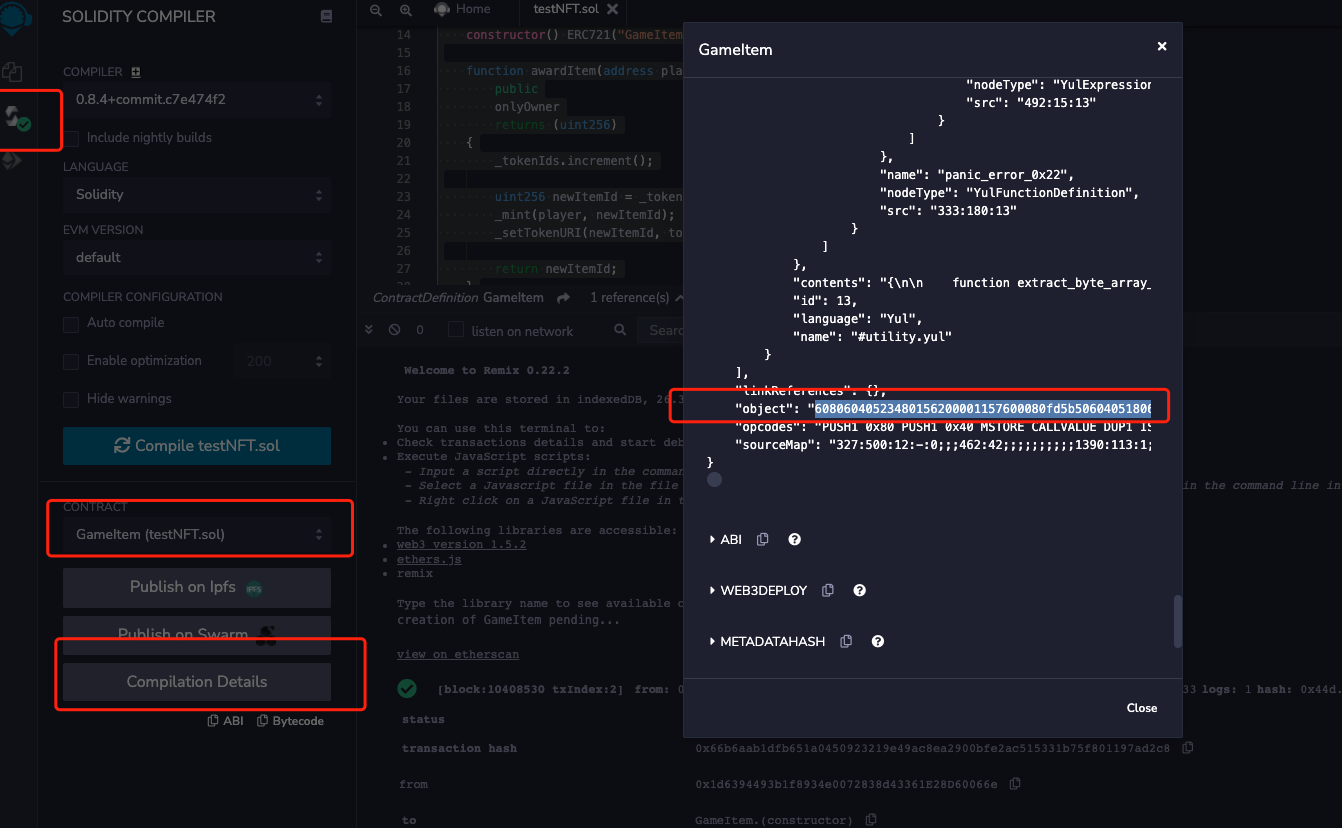Copy the transaction hash value
The image size is (1342, 828).
coord(1188,748)
